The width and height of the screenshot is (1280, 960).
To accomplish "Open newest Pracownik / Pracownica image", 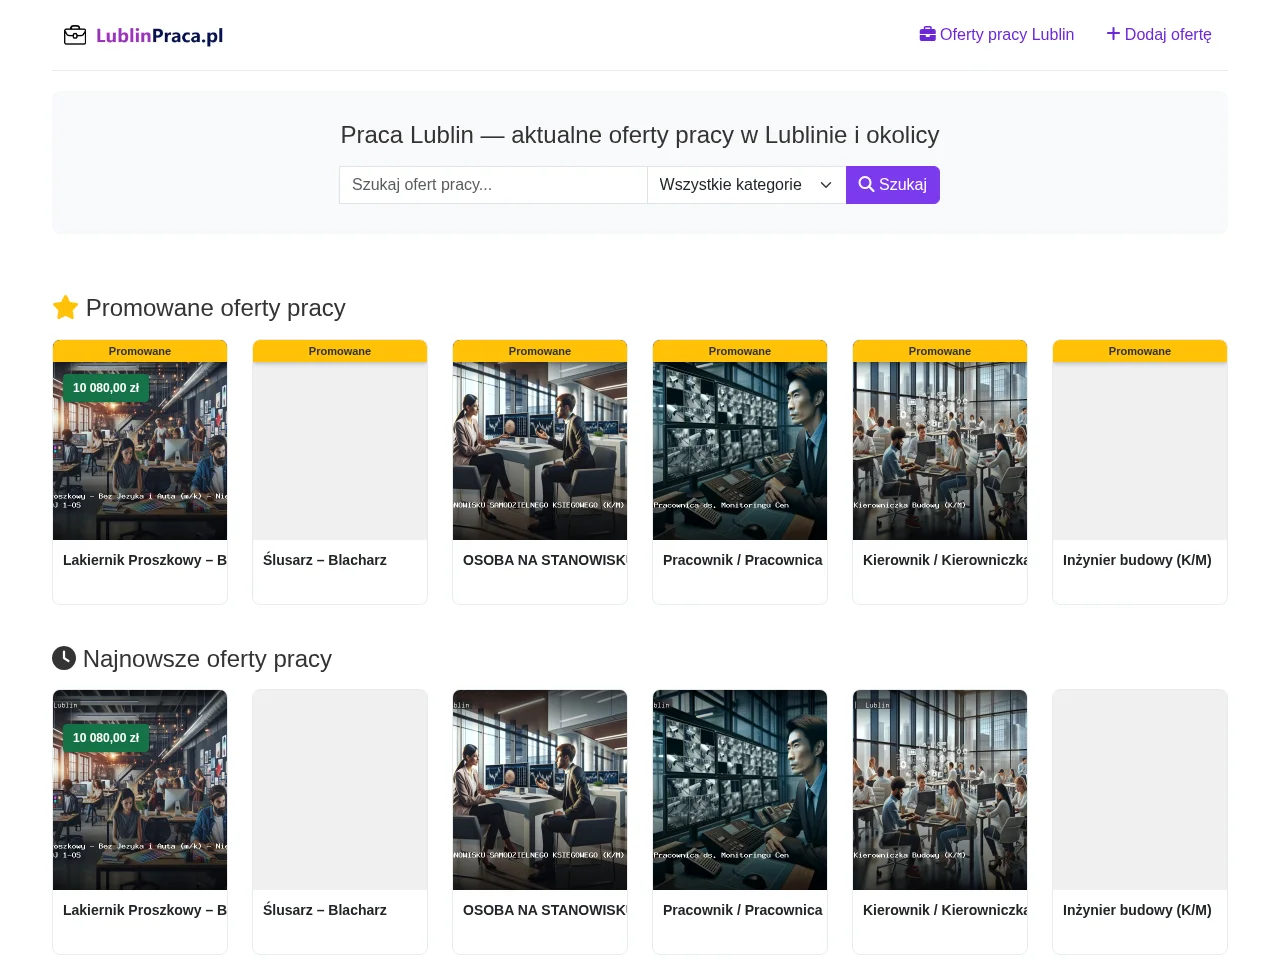I will coord(740,790).
